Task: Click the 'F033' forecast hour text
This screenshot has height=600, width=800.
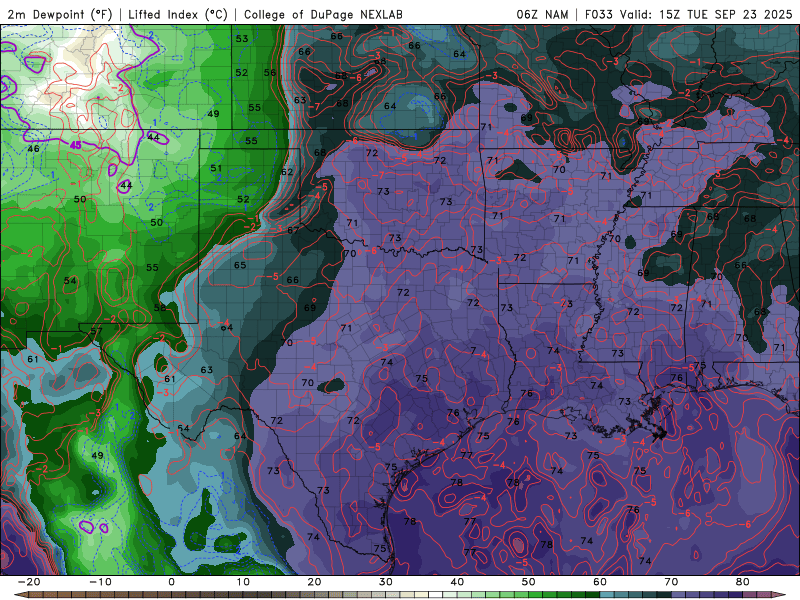Action: click(600, 14)
